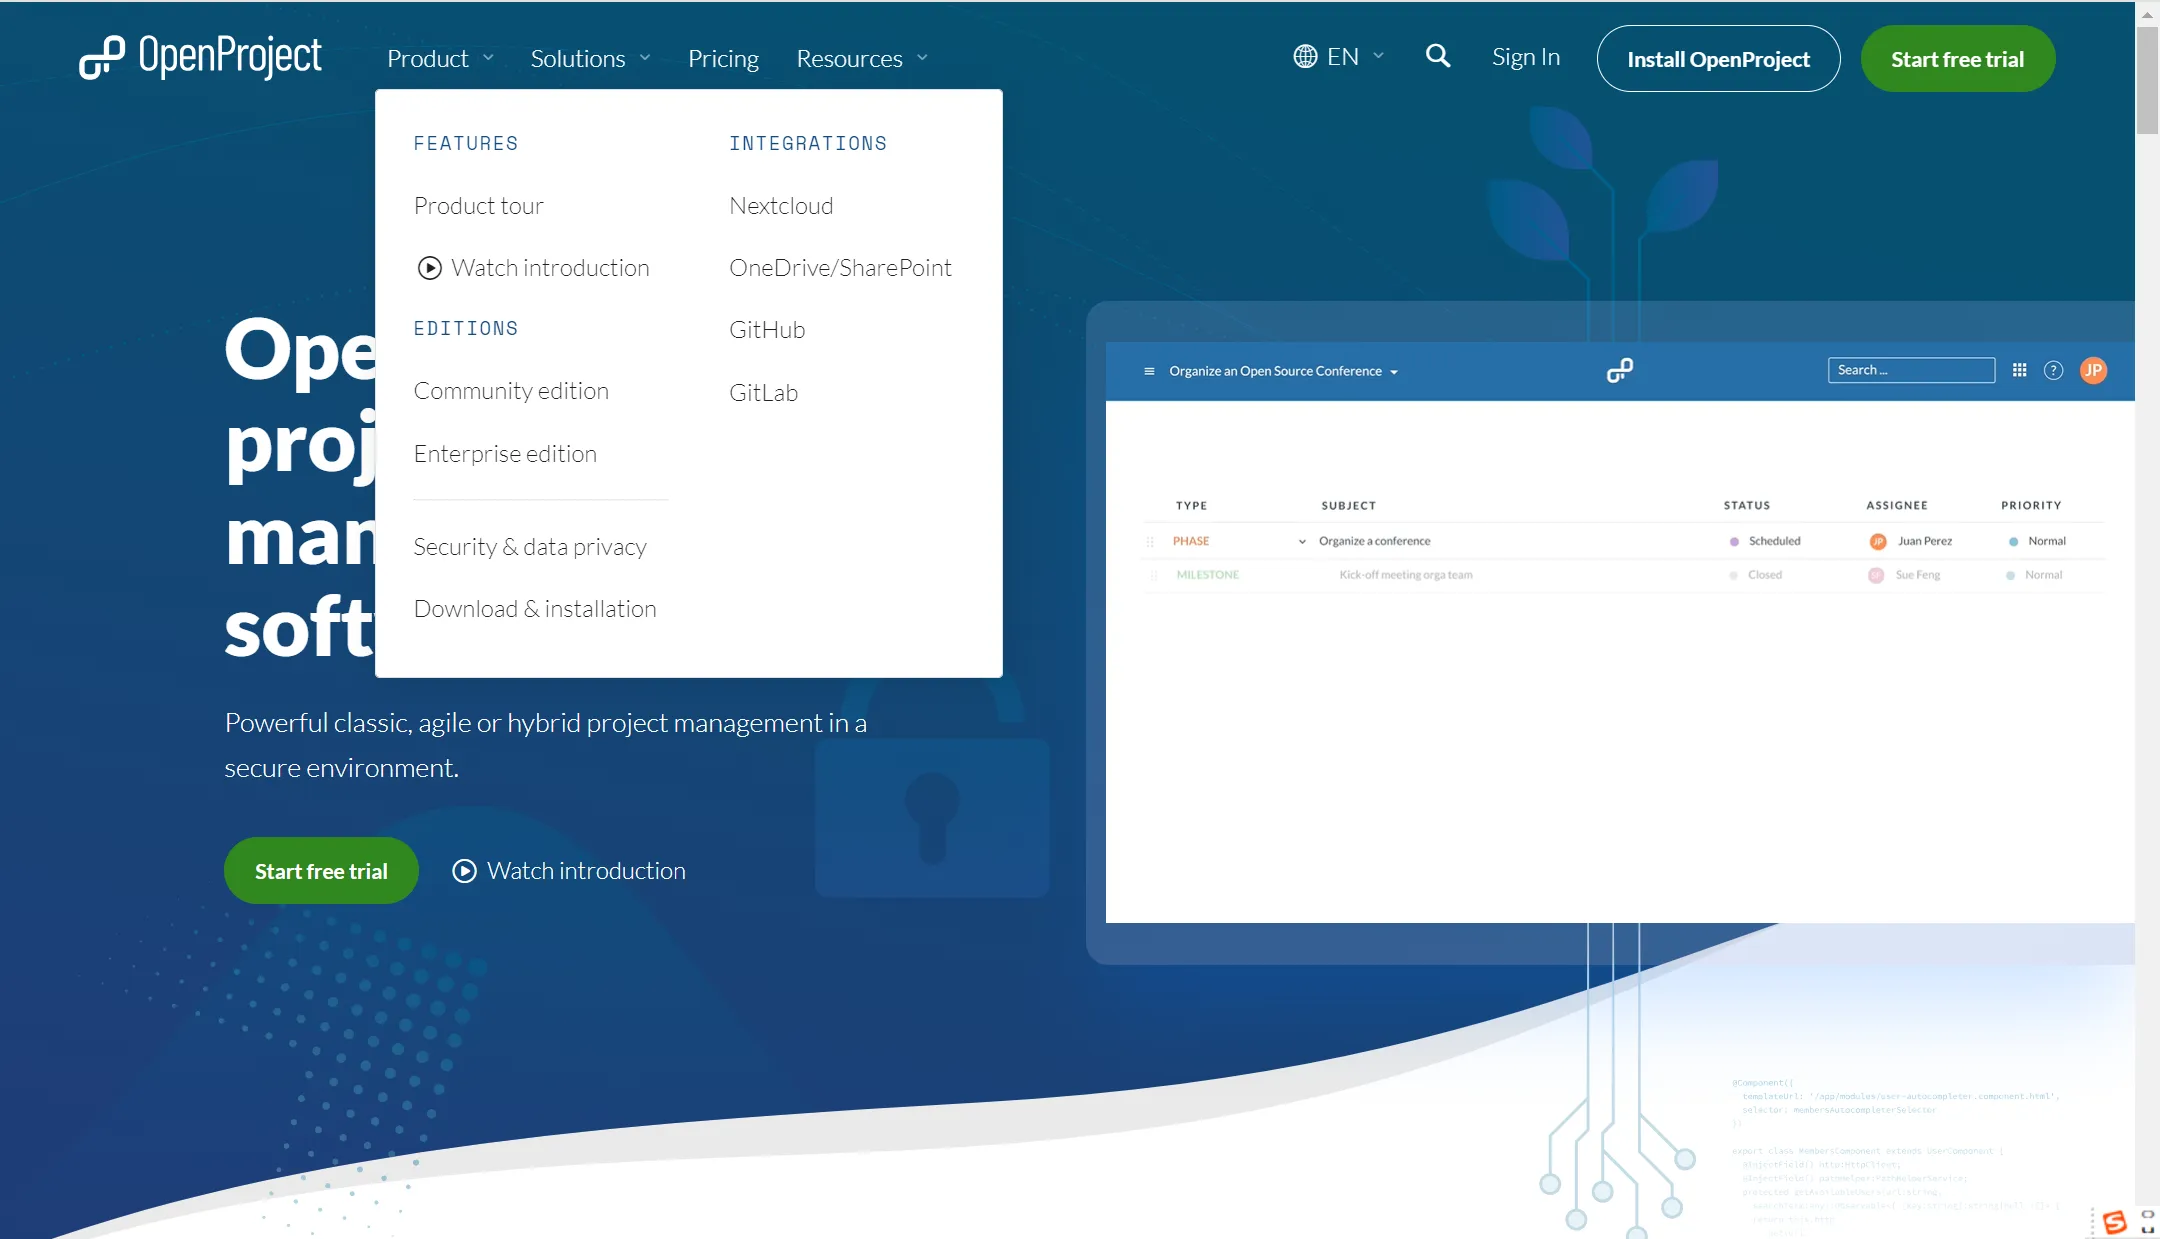This screenshot has height=1239, width=2160.
Task: Open Download & installation
Action: pyautogui.click(x=535, y=609)
